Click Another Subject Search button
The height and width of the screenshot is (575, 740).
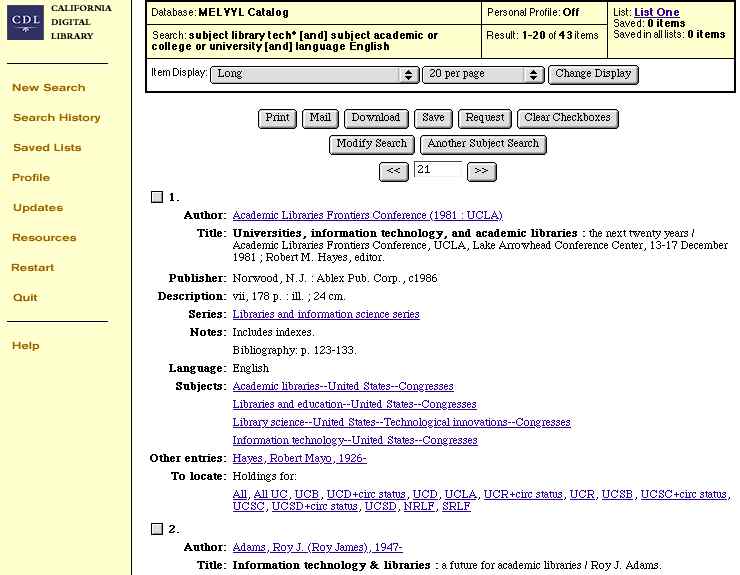point(483,144)
